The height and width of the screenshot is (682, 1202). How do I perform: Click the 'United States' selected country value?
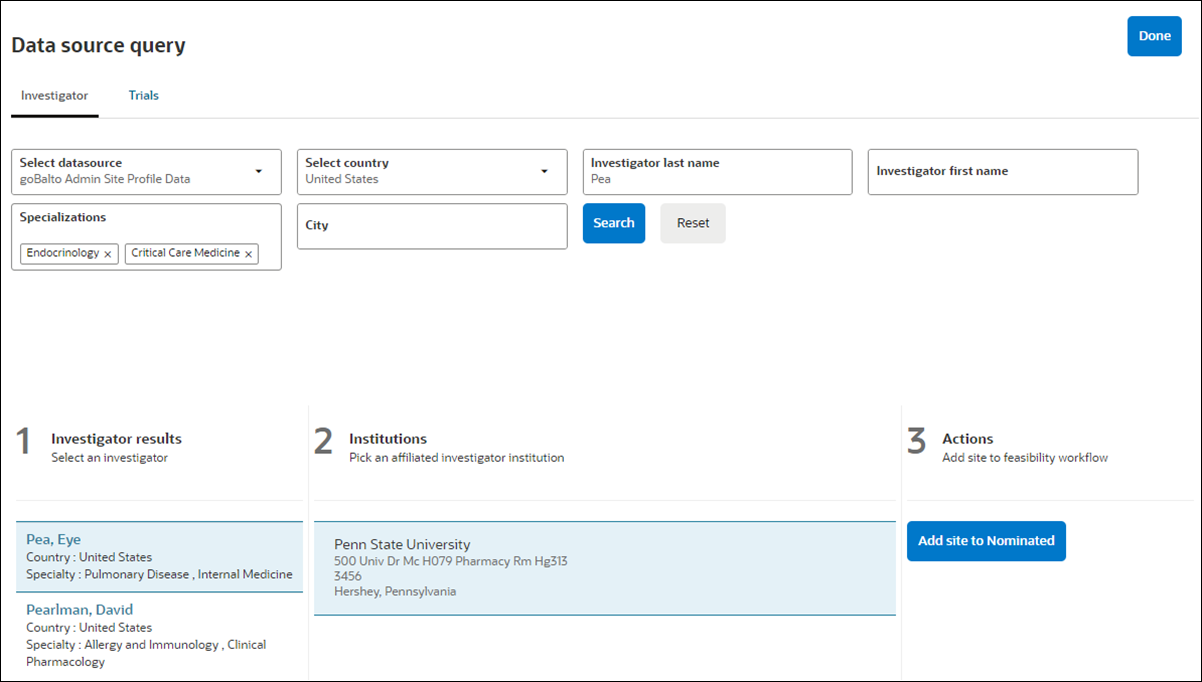pyautogui.click(x=342, y=180)
